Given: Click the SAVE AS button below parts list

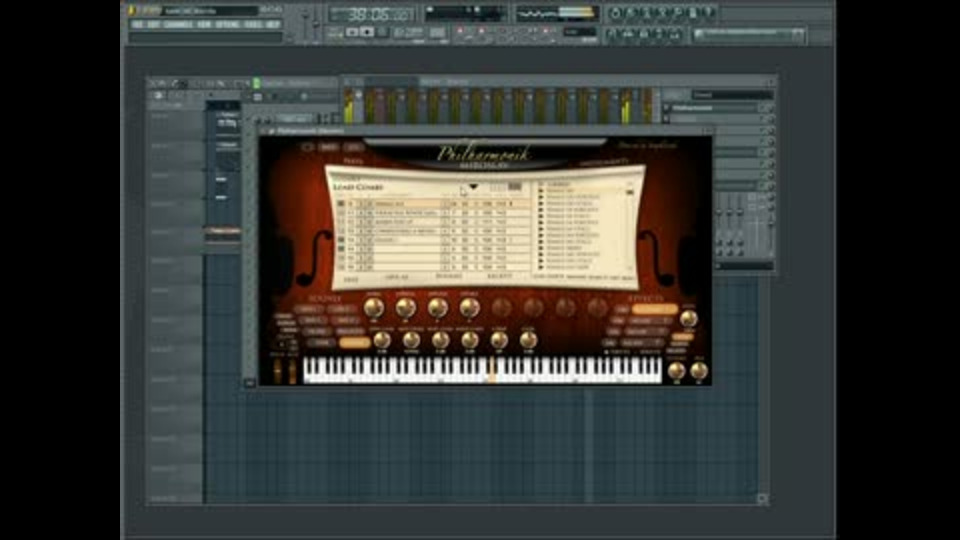Looking at the screenshot, I should pos(396,278).
